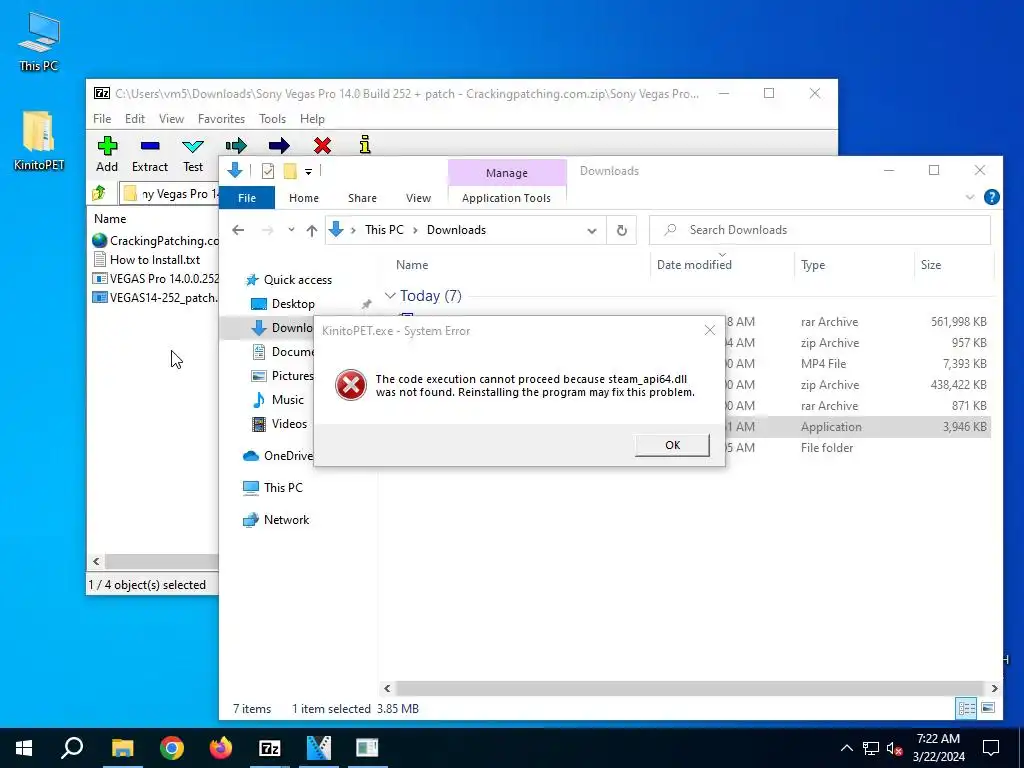The image size is (1024, 768).
Task: Open 7-Zip Help menu
Action: [312, 119]
